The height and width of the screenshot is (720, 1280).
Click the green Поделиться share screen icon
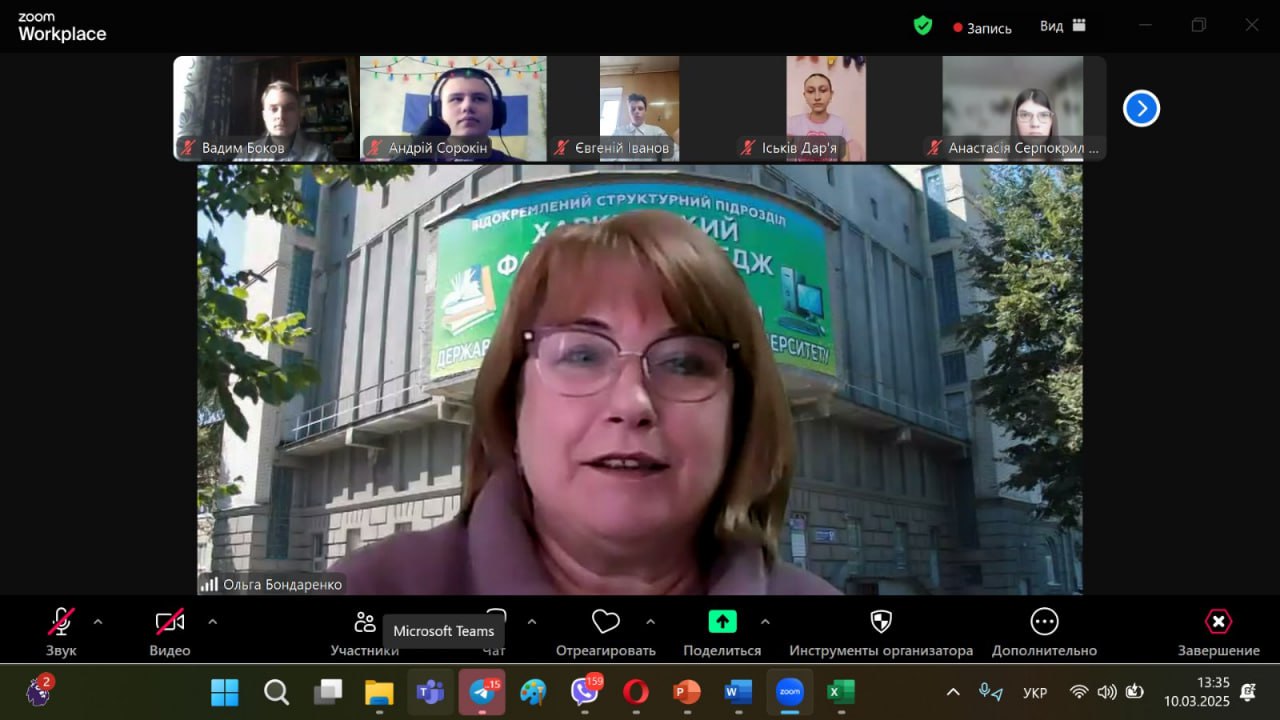pyautogui.click(x=722, y=622)
